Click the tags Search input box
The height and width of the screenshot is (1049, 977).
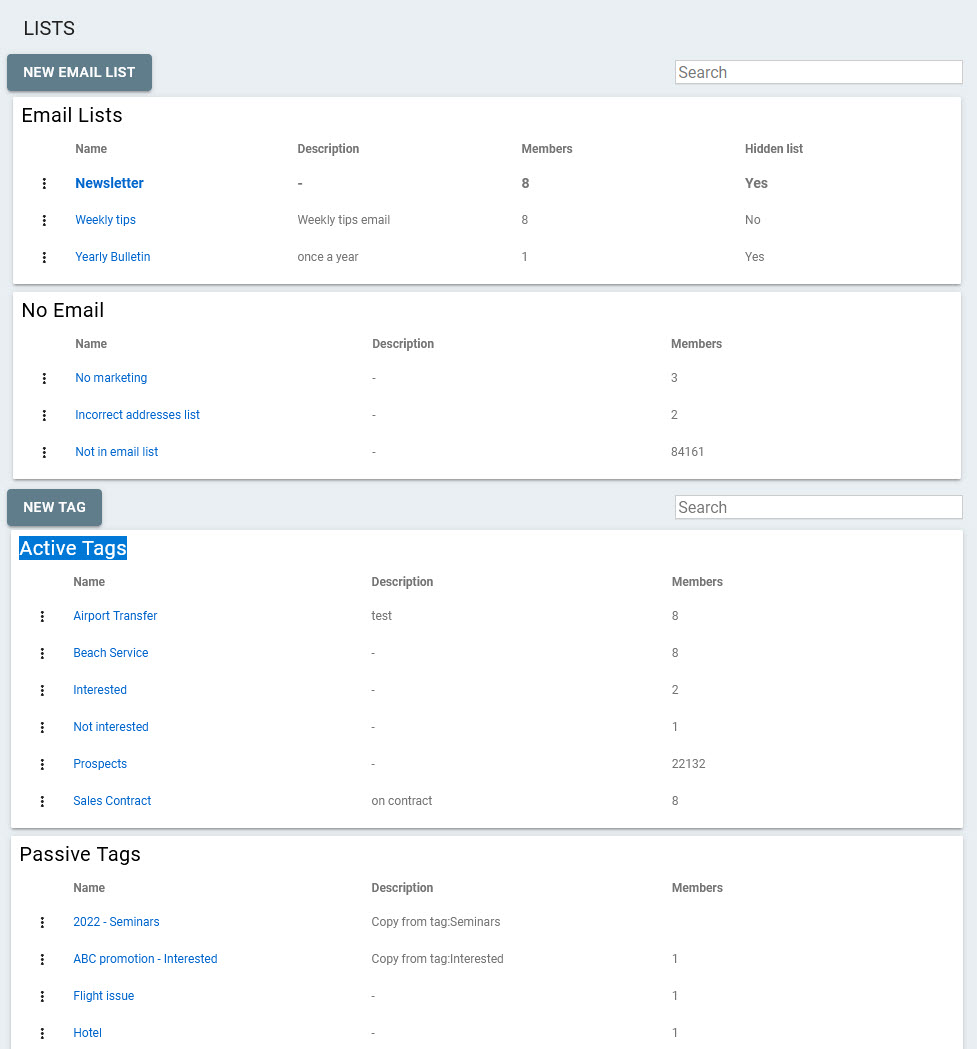click(818, 507)
